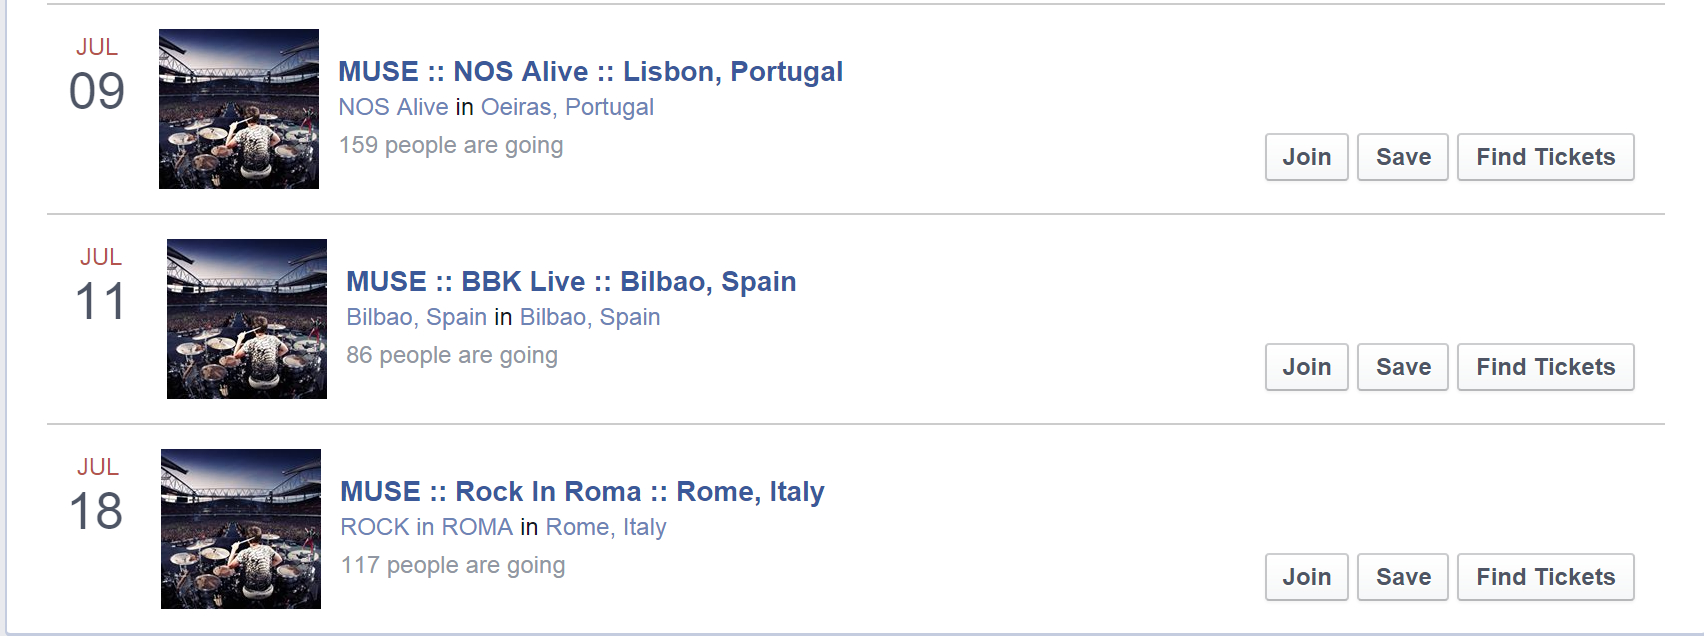Save the Rock In Roma event
The height and width of the screenshot is (636, 1704).
tap(1402, 577)
